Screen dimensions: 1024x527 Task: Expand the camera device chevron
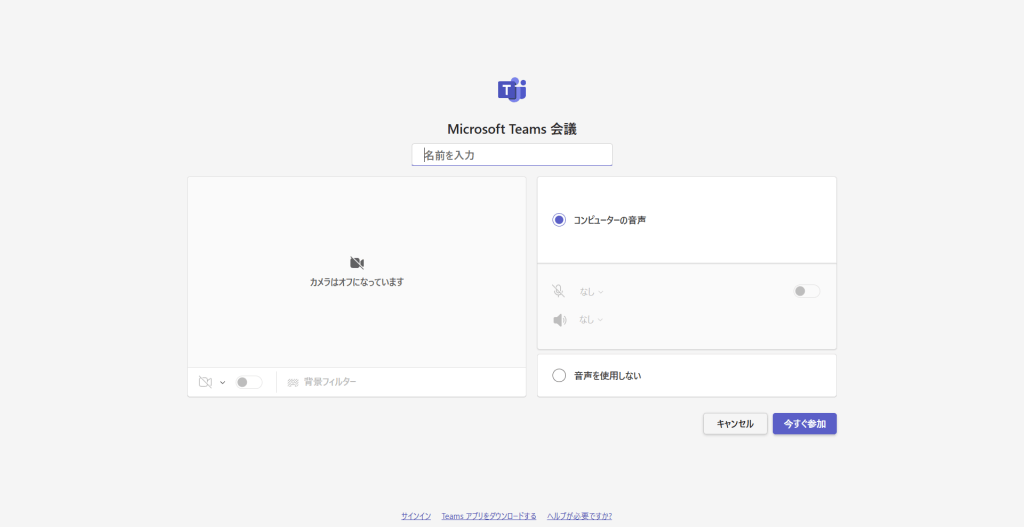click(x=223, y=383)
